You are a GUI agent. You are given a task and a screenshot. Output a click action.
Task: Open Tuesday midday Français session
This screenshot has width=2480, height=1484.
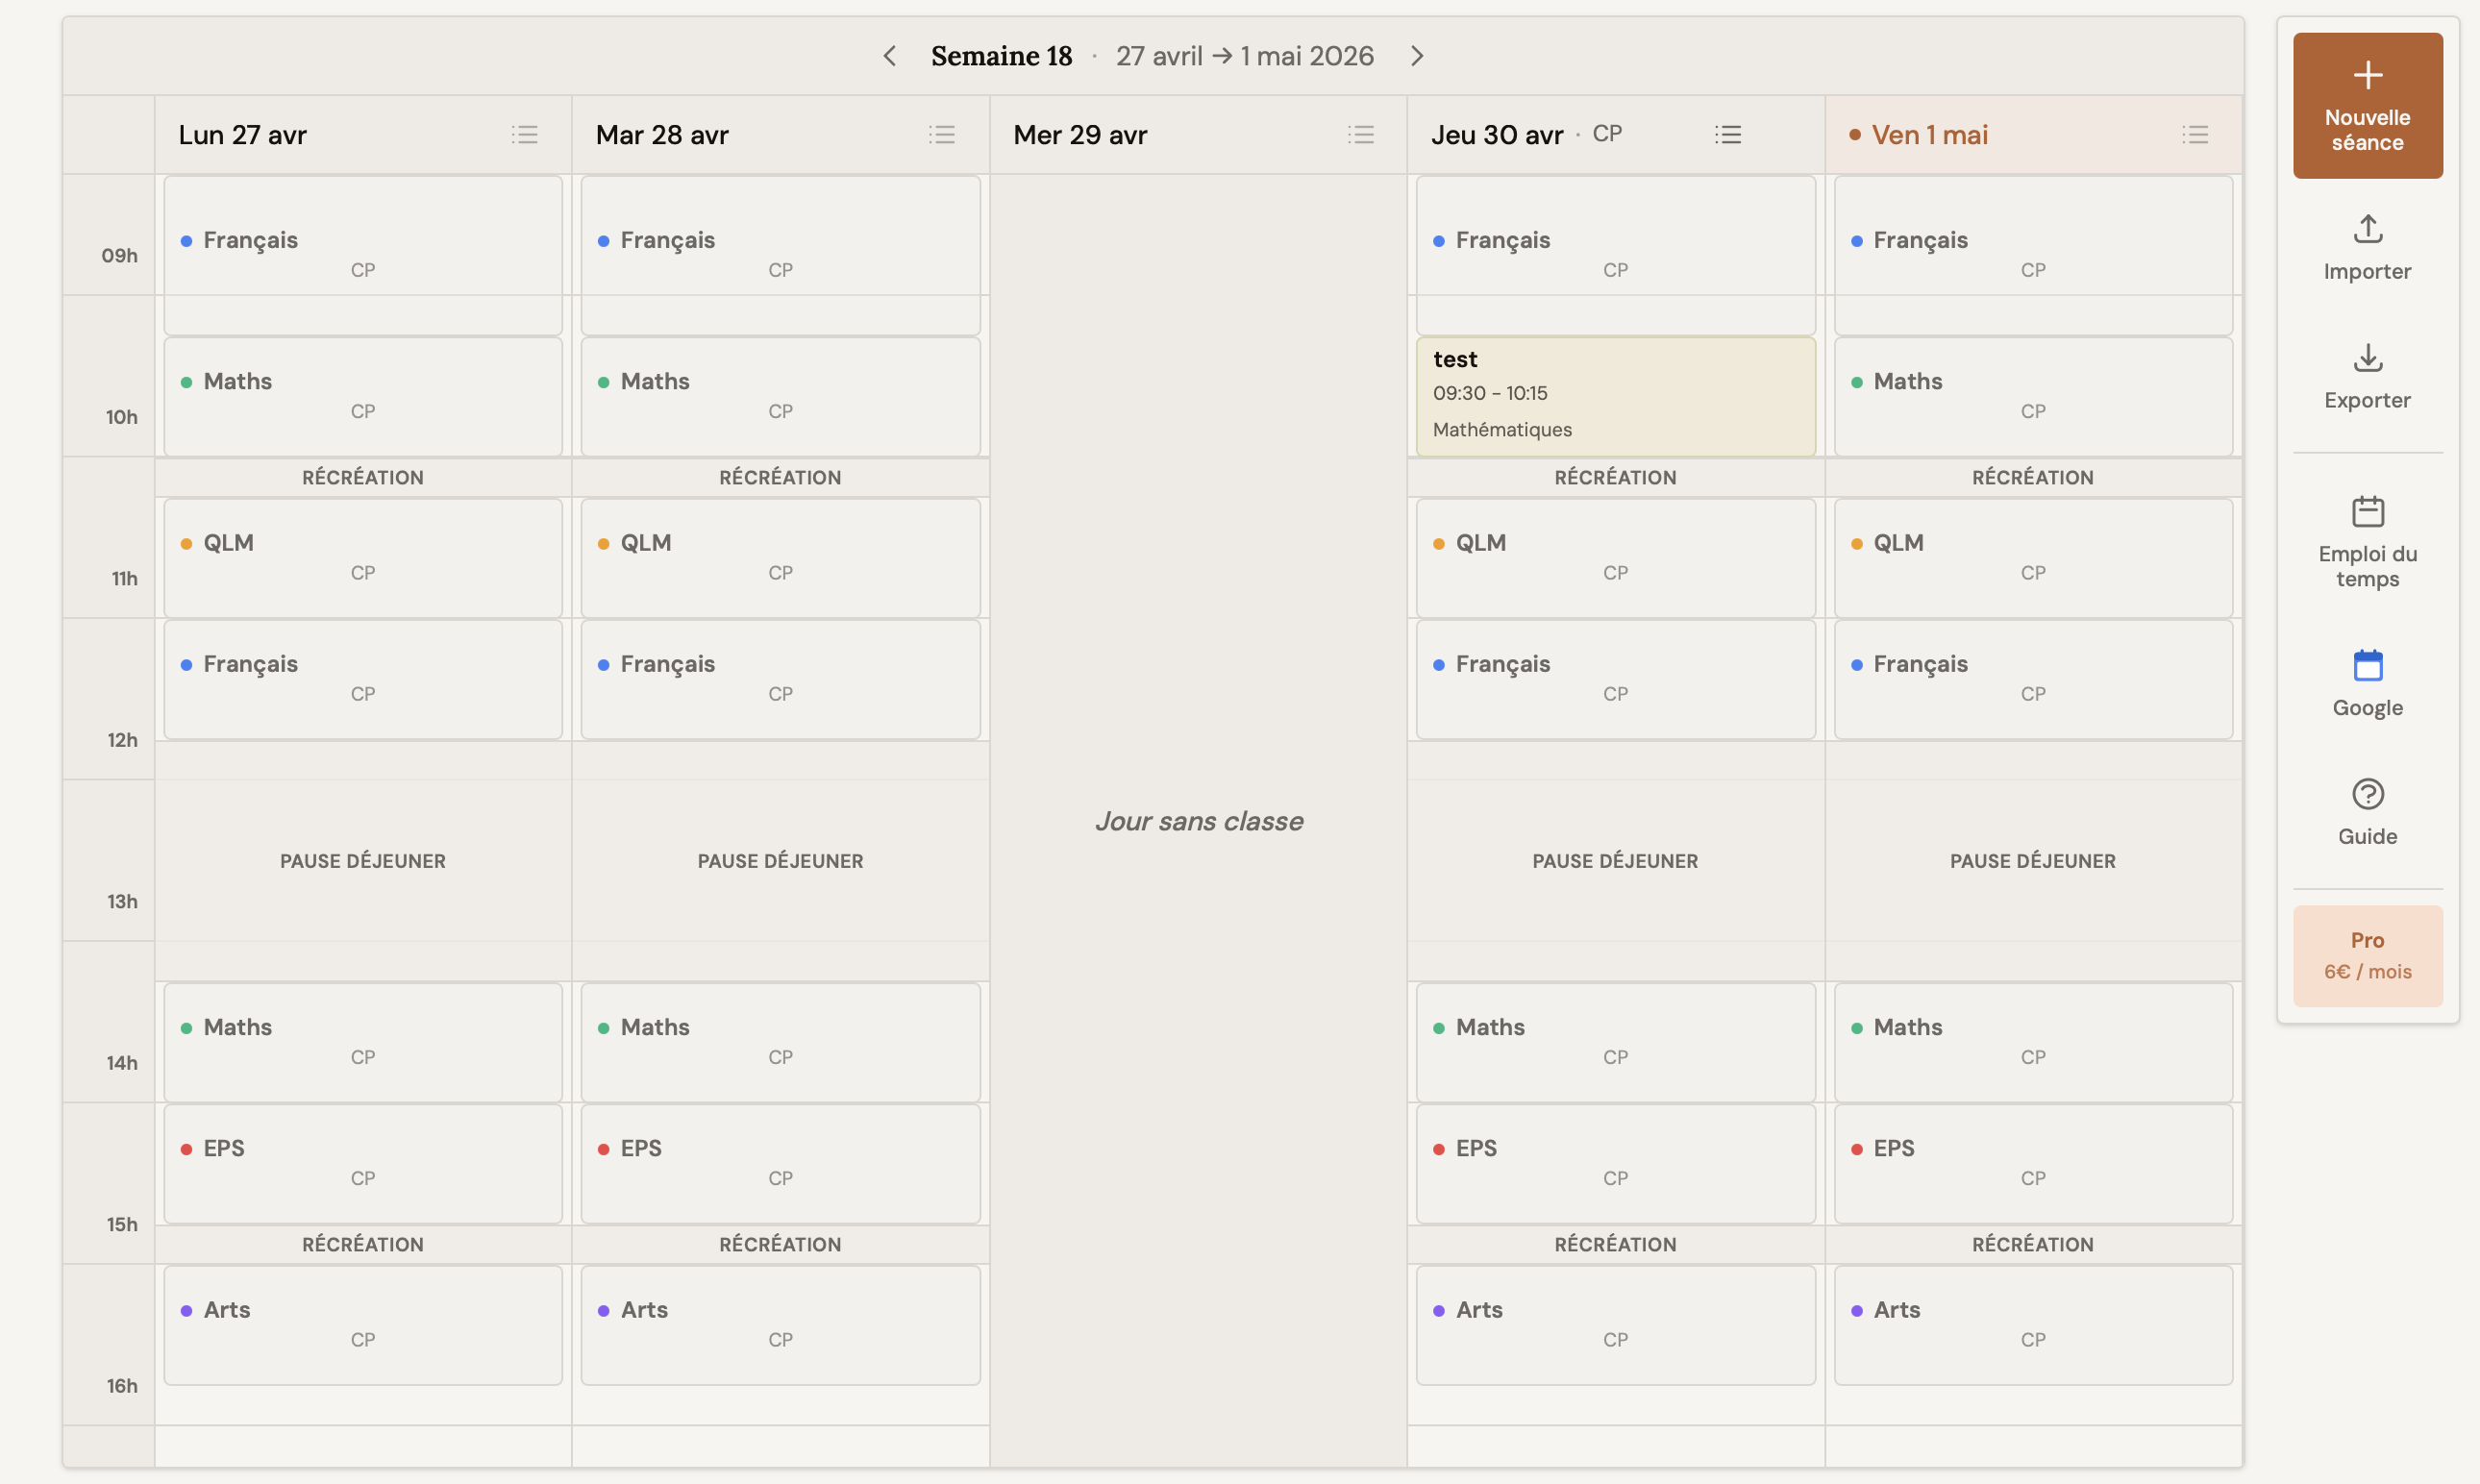[x=780, y=680]
